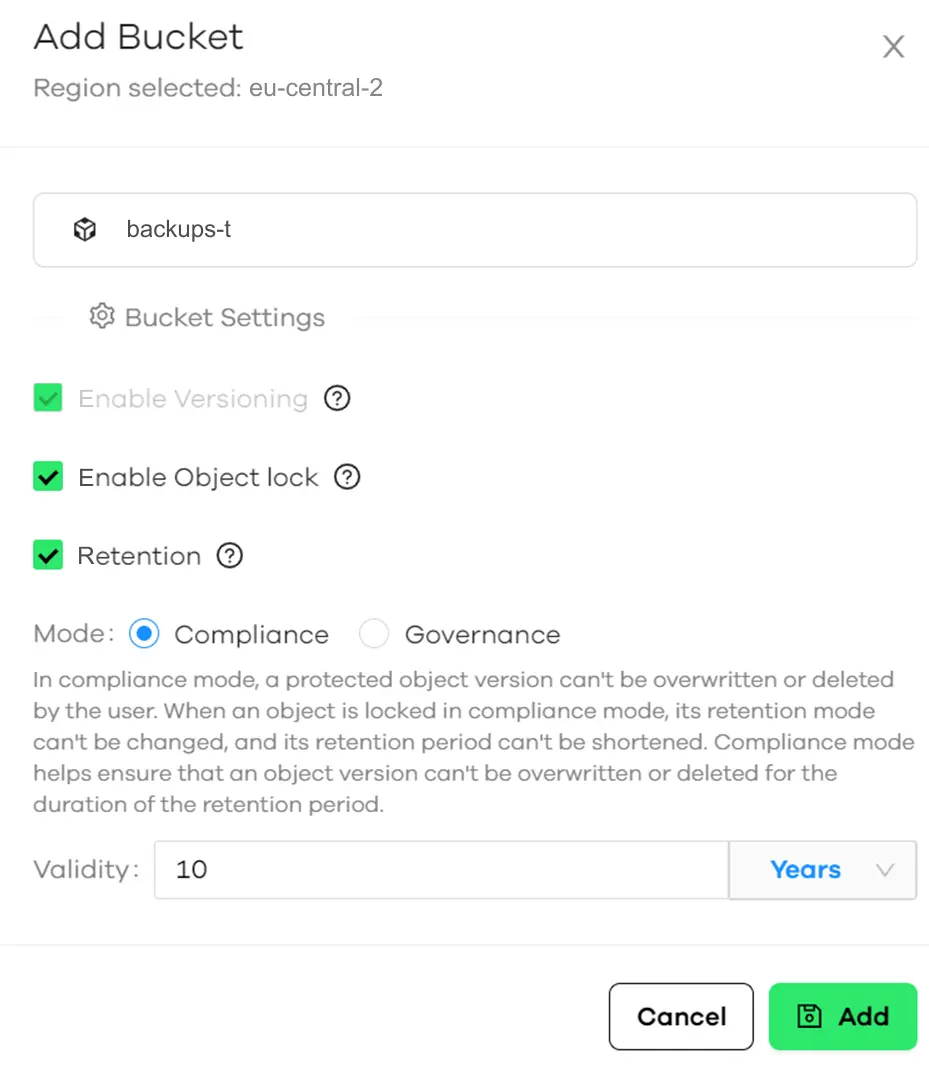Click the gear icon next to Bucket Settings

click(x=101, y=315)
